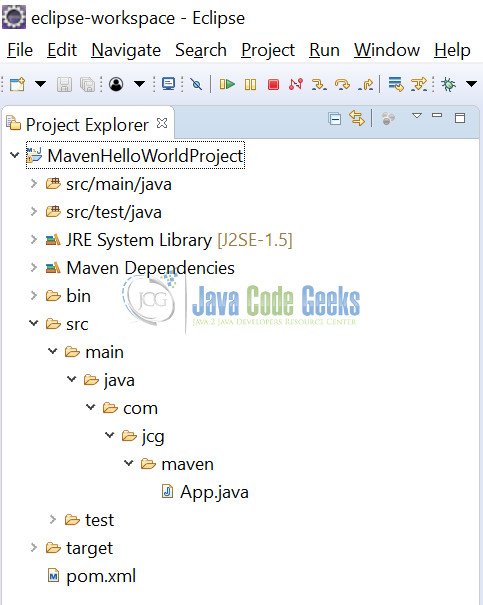The height and width of the screenshot is (605, 483).
Task: Open the Search menu
Action: coord(201,50)
